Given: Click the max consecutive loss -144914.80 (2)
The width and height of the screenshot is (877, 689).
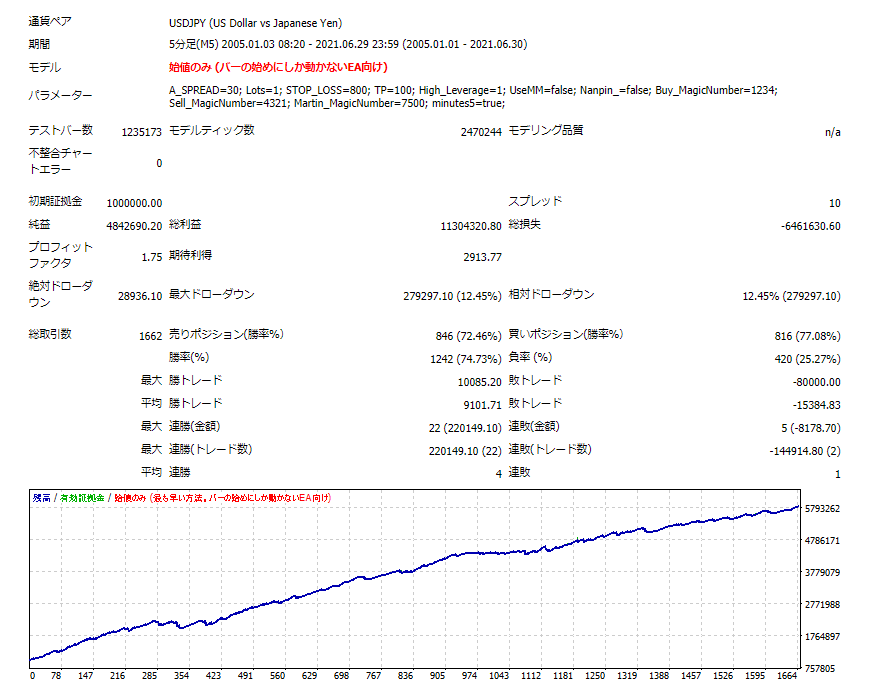Looking at the screenshot, I should (805, 451).
